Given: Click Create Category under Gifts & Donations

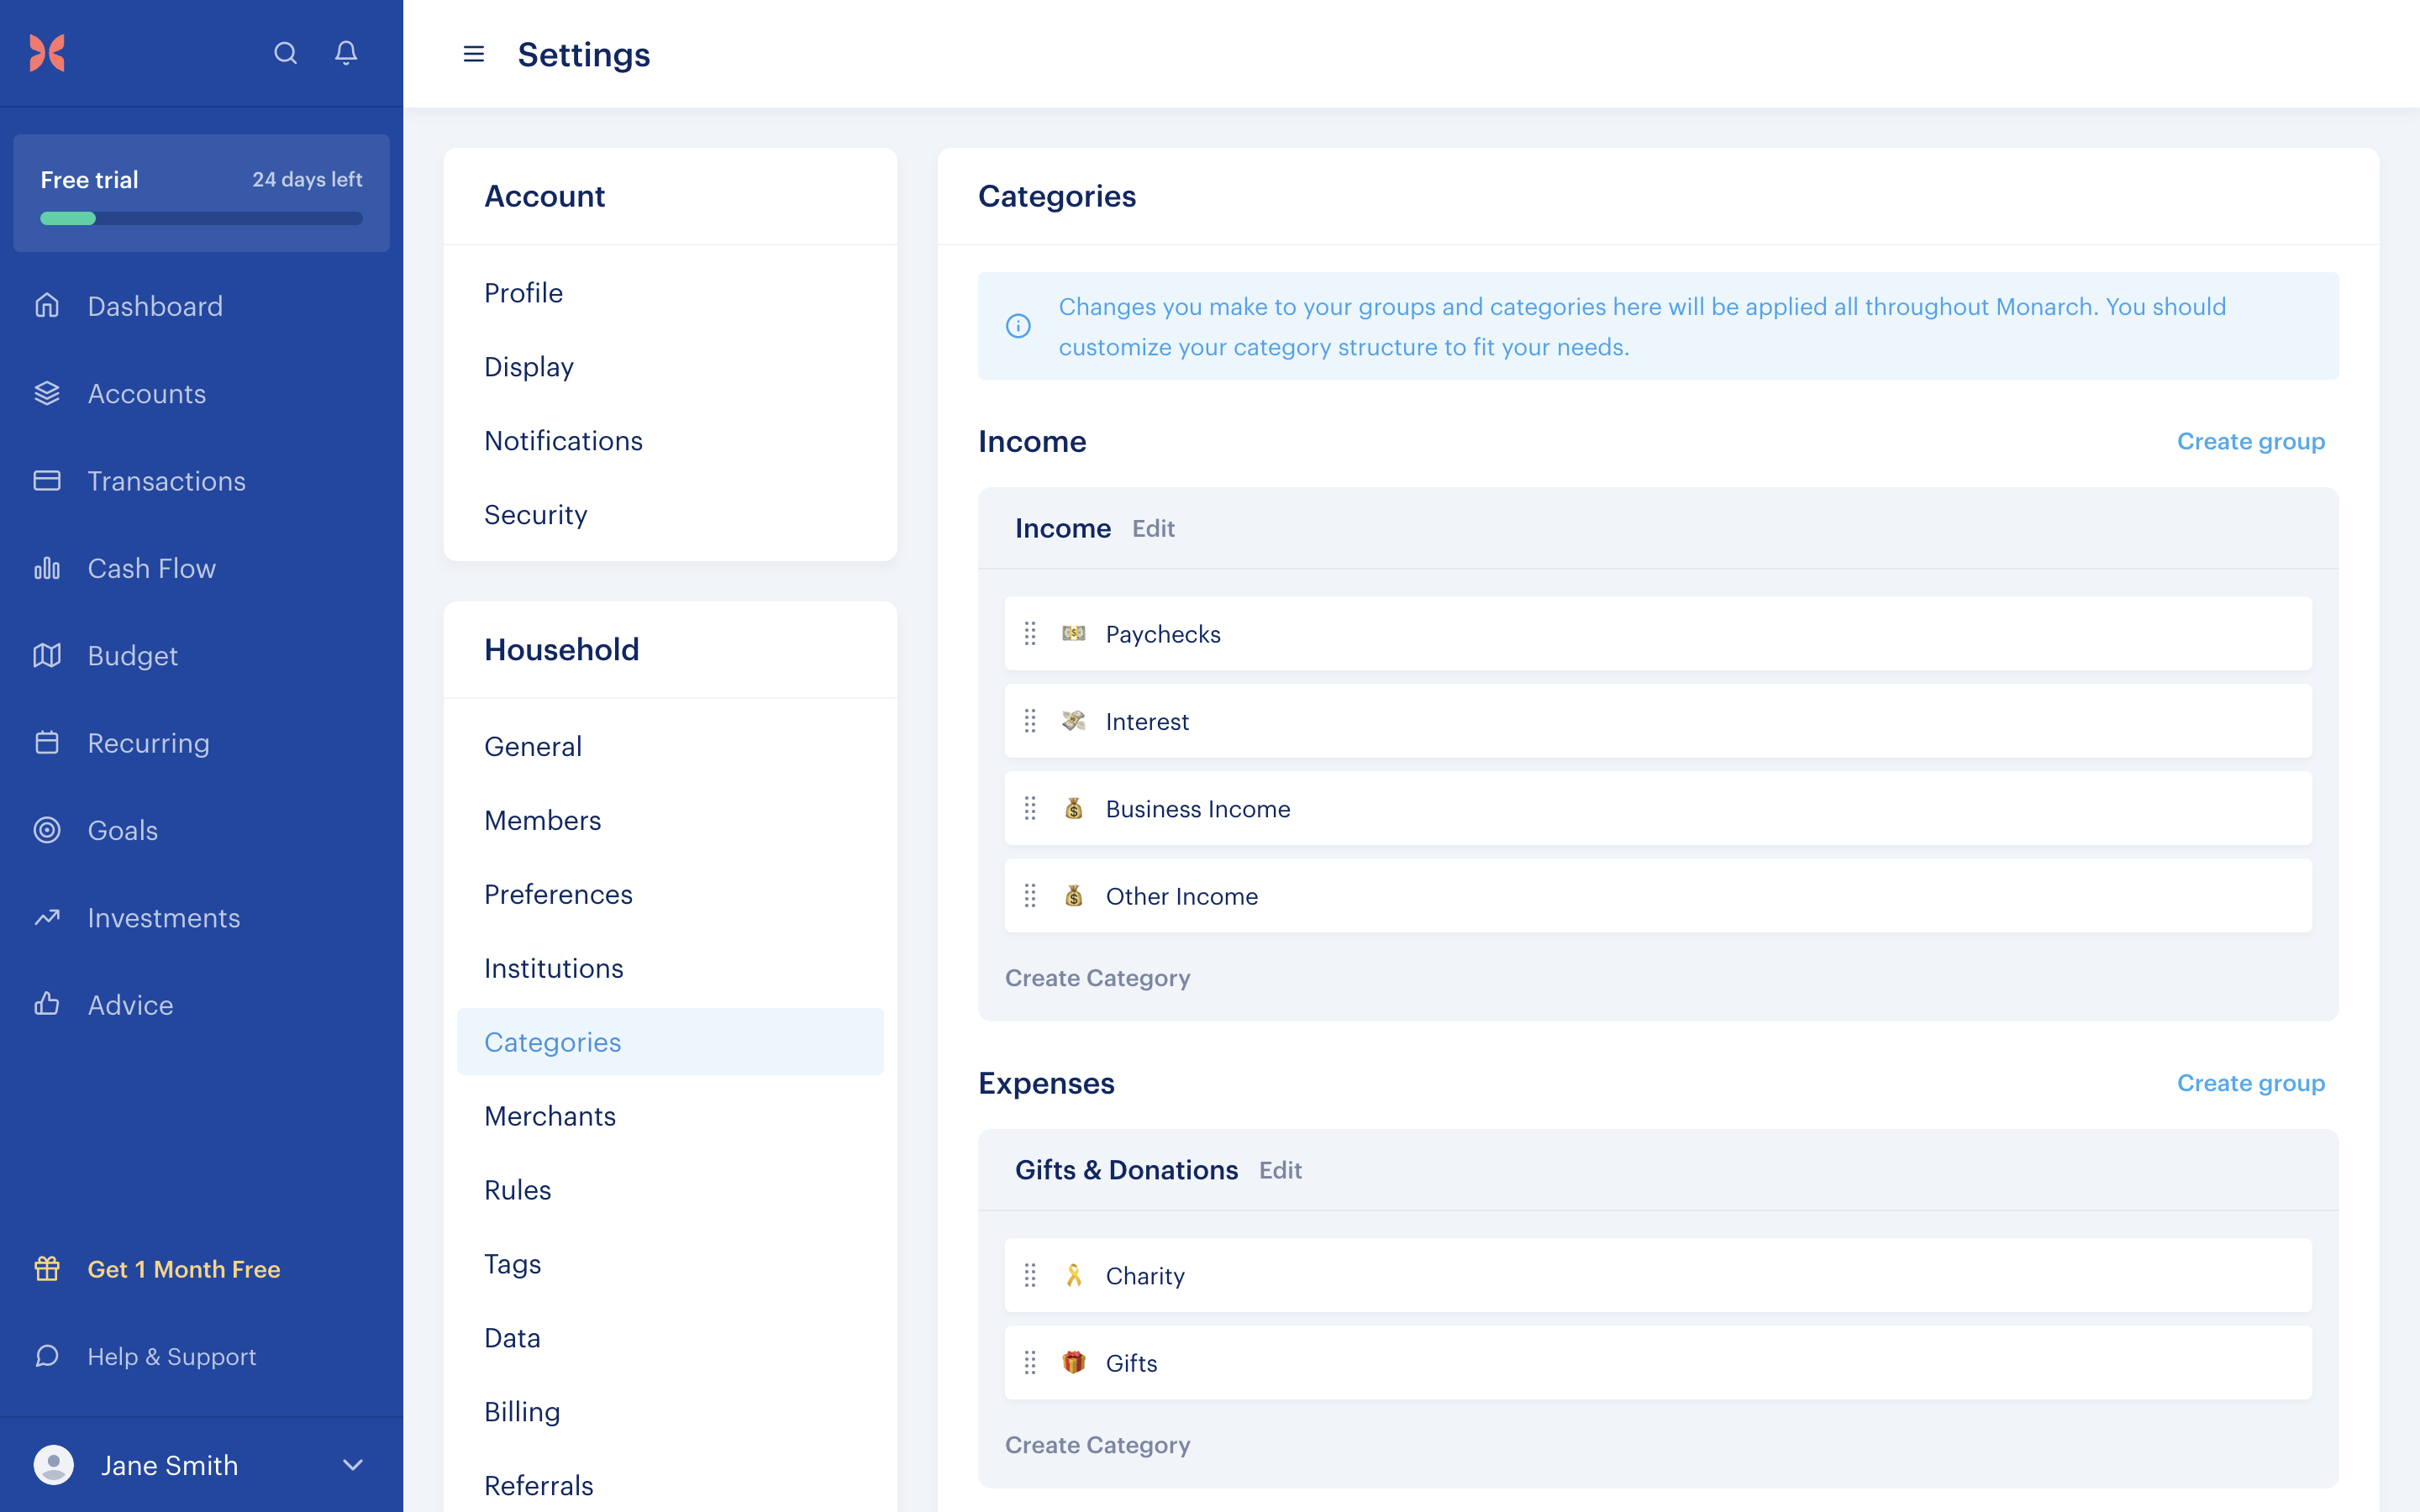Looking at the screenshot, I should coord(1097,1444).
